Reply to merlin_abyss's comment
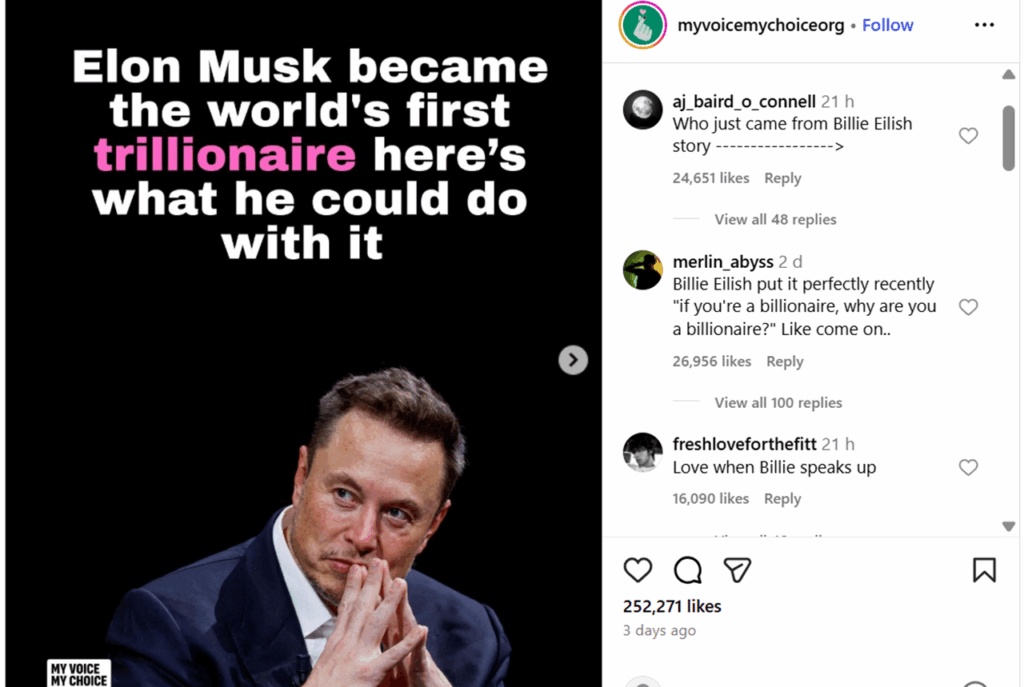Image resolution: width=1024 pixels, height=687 pixels. 784,361
